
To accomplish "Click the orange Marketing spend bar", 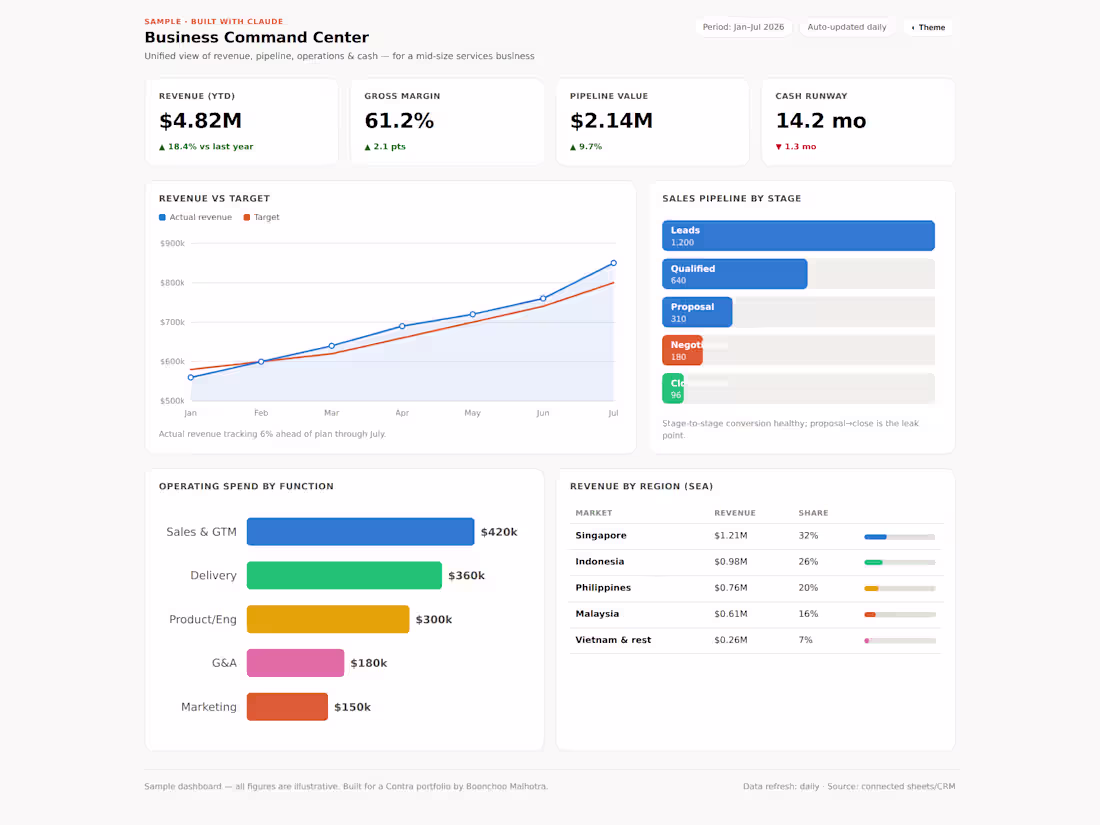I will point(288,707).
